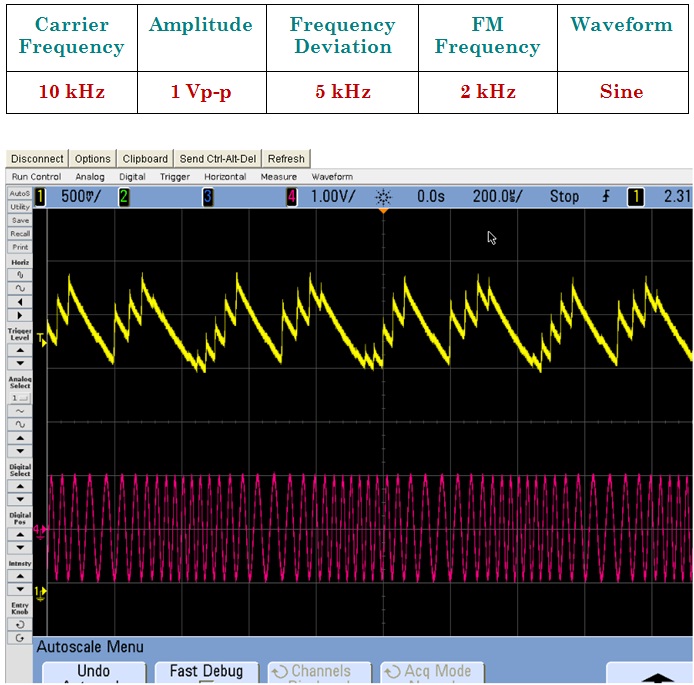This screenshot has height=685, width=694.
Task: Click Digital Select down arrow
Action: (x=19, y=499)
